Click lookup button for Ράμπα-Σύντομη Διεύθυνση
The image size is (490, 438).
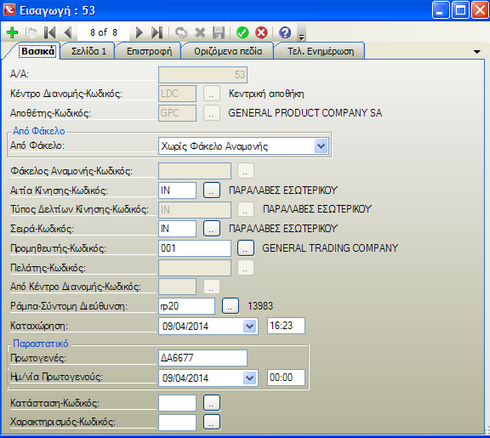[230, 306]
